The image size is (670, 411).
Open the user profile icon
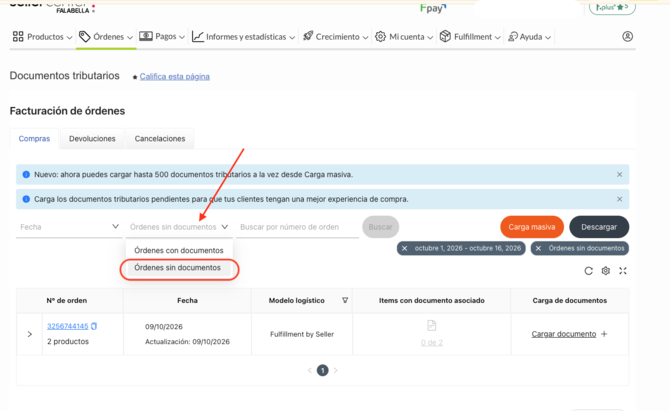[x=627, y=37]
